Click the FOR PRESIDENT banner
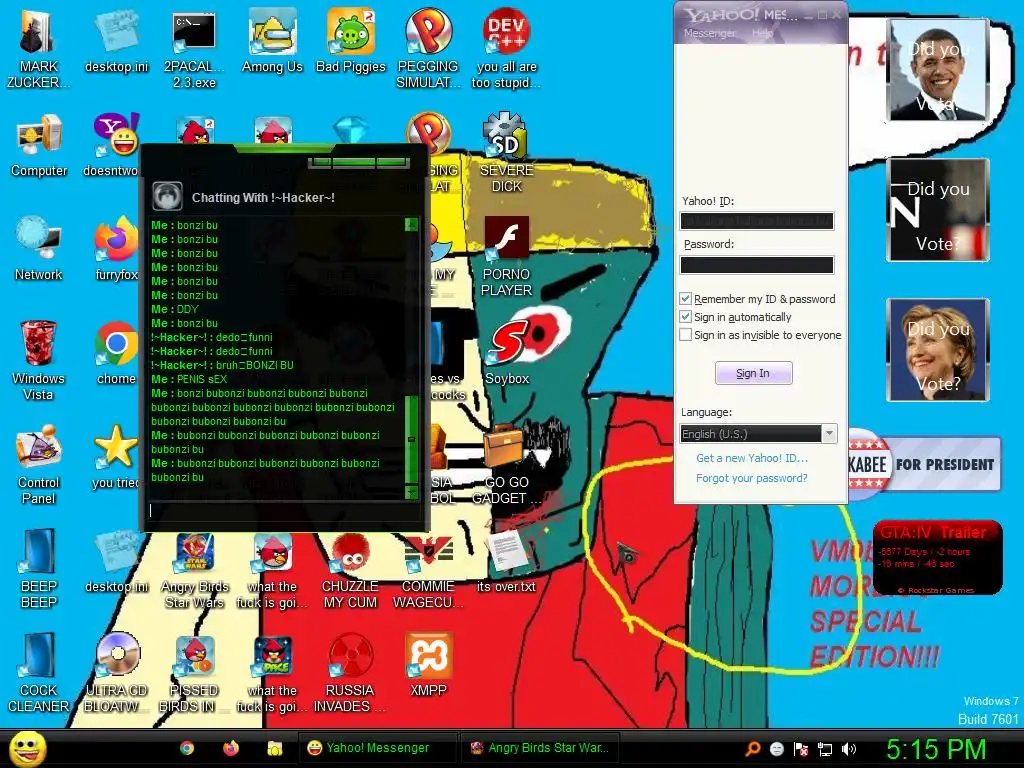This screenshot has height=768, width=1024. (925, 464)
